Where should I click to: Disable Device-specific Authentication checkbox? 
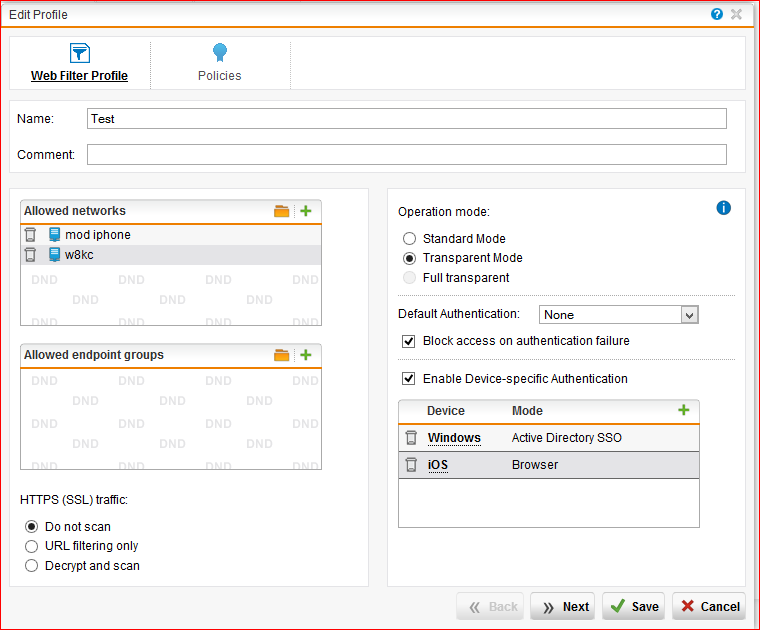click(x=408, y=379)
